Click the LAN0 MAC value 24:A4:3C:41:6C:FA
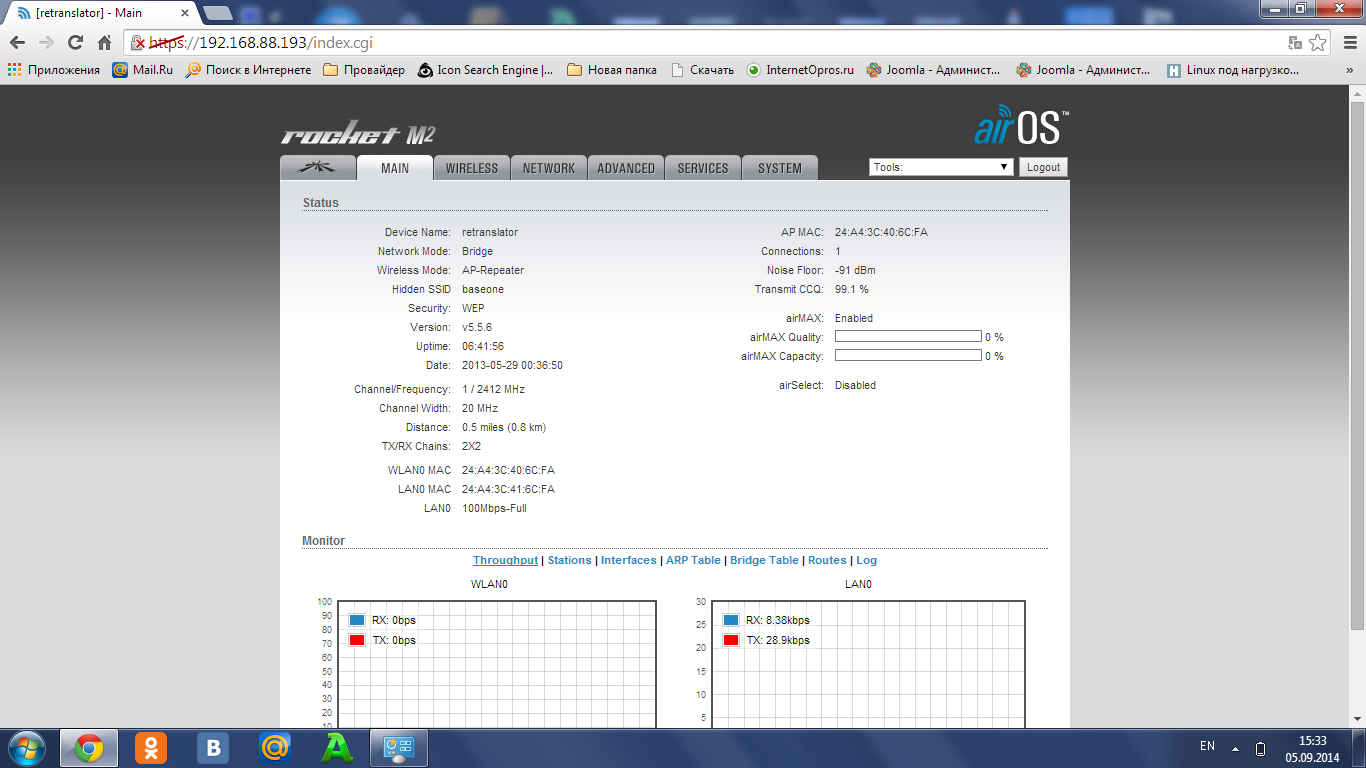This screenshot has width=1366, height=768. click(x=508, y=490)
